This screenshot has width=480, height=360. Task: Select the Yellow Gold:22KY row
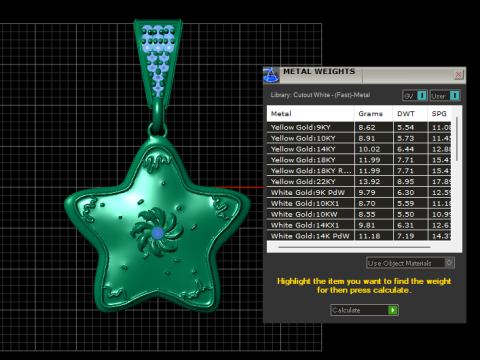tap(359, 182)
